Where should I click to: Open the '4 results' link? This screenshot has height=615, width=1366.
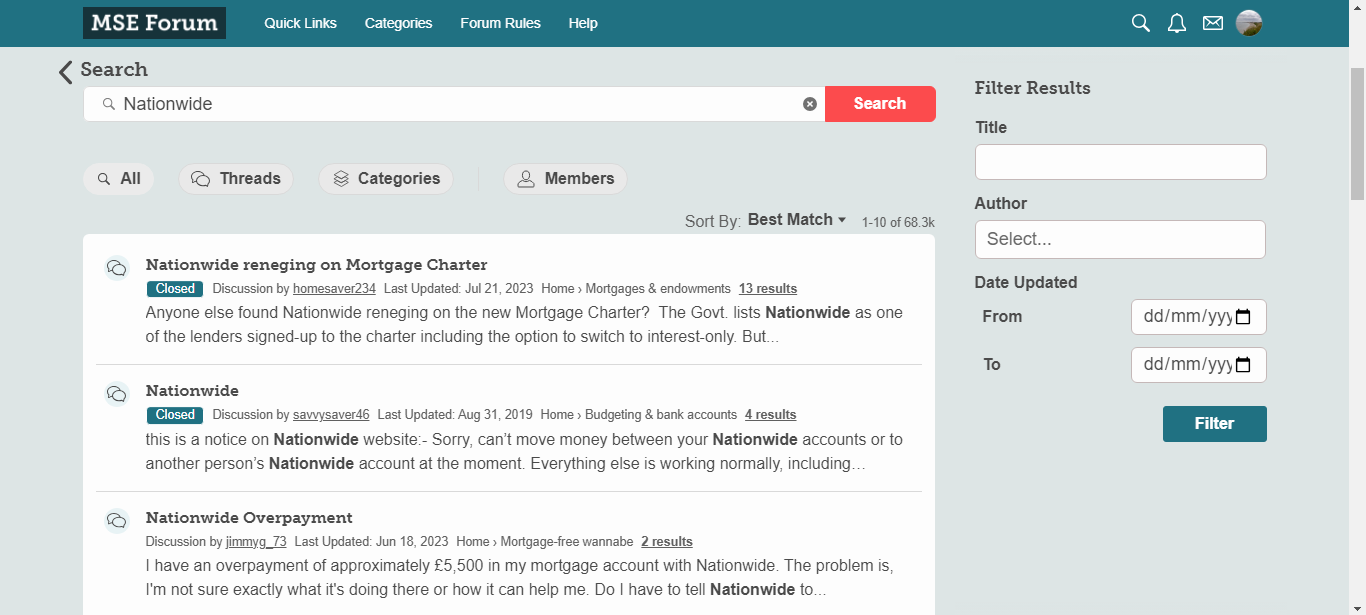(x=771, y=415)
